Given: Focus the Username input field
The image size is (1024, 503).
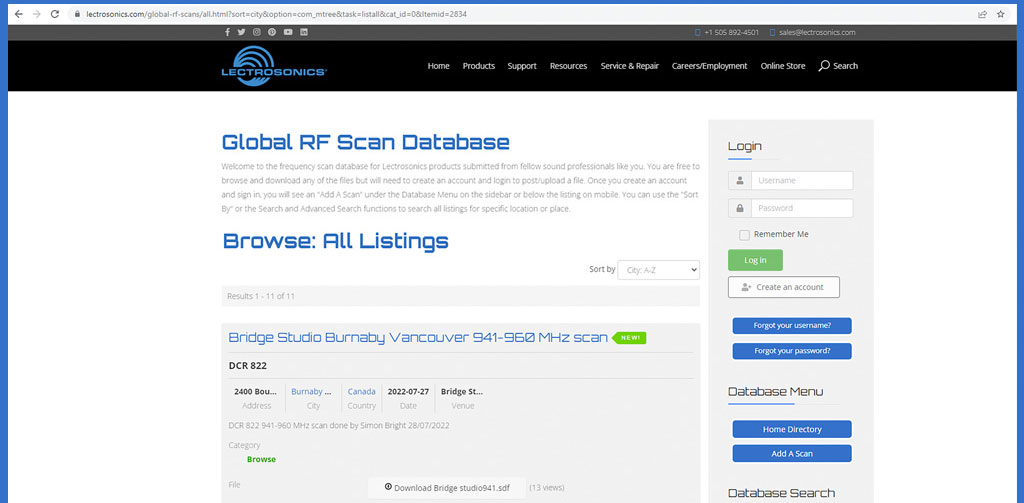Looking at the screenshot, I should (x=802, y=180).
